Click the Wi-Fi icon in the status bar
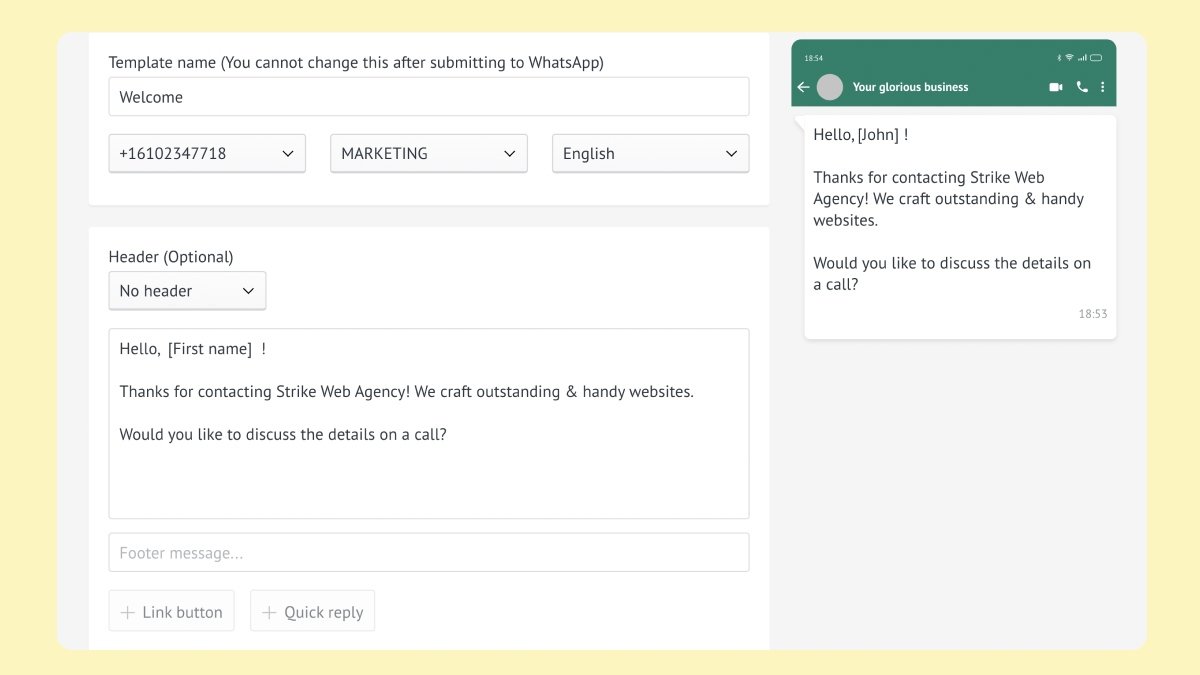Viewport: 1200px width, 675px height. (1069, 57)
